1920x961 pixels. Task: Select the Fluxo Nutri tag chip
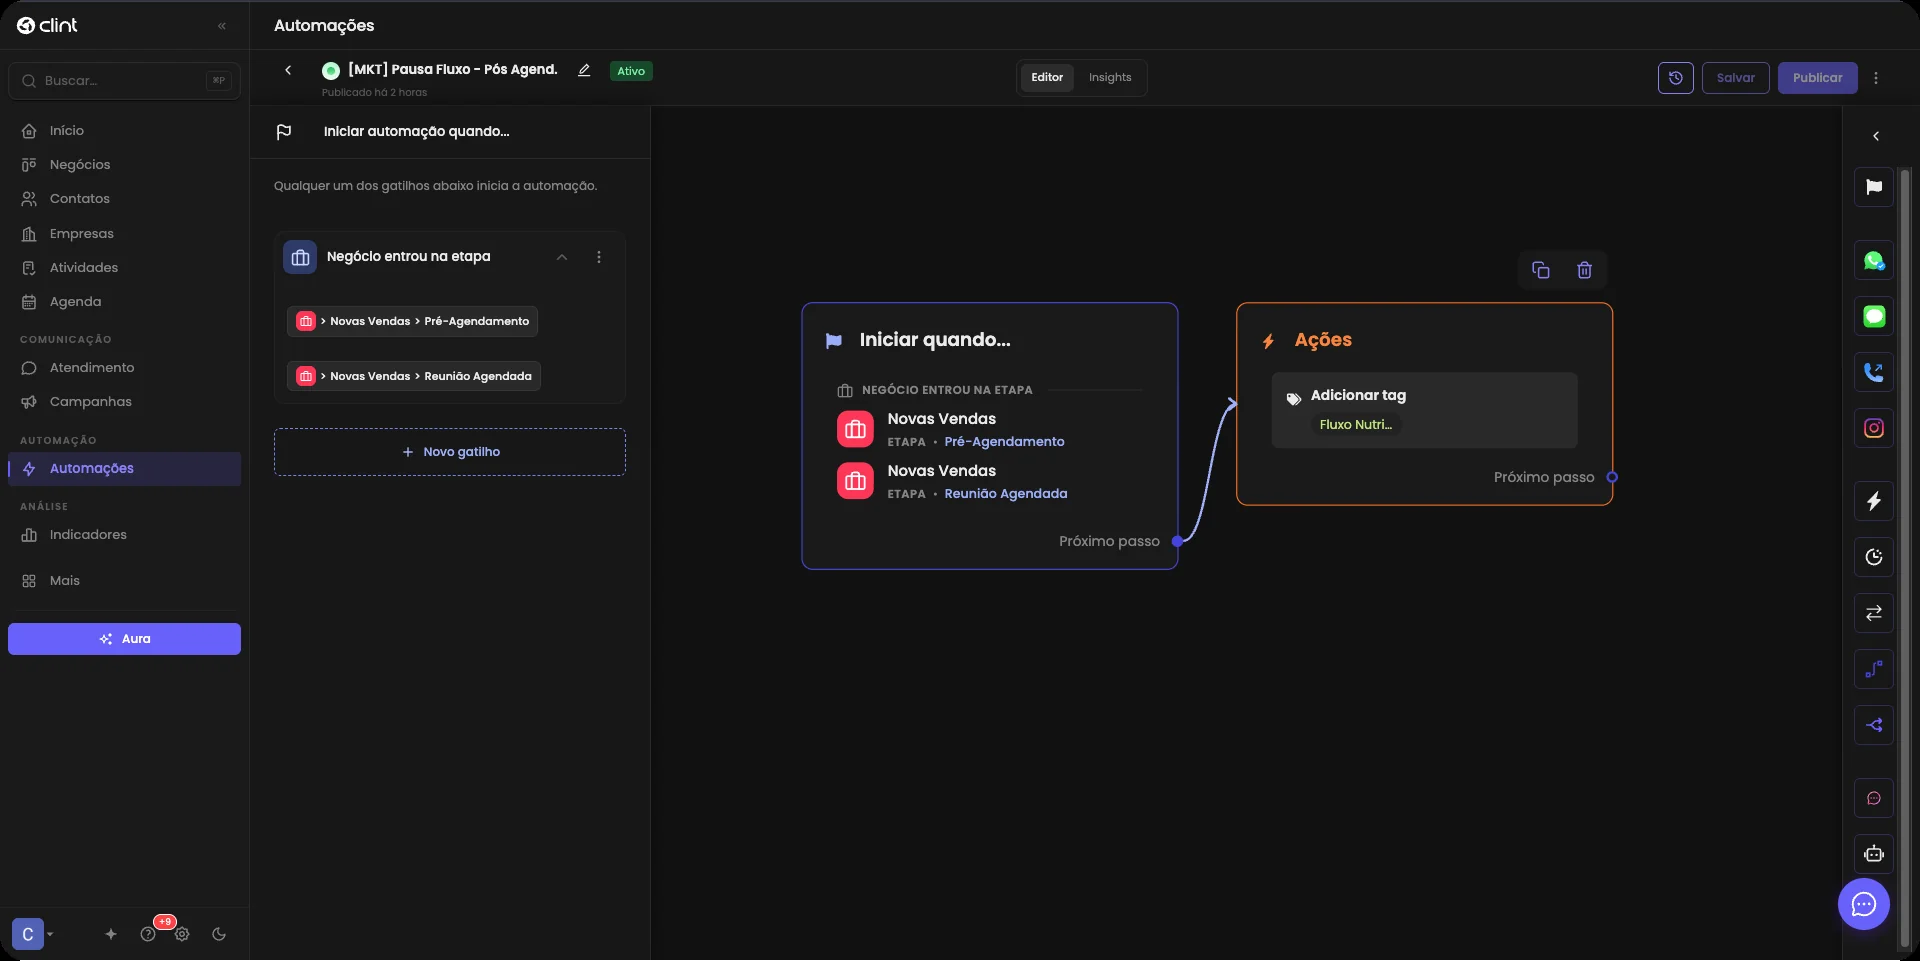(x=1356, y=425)
